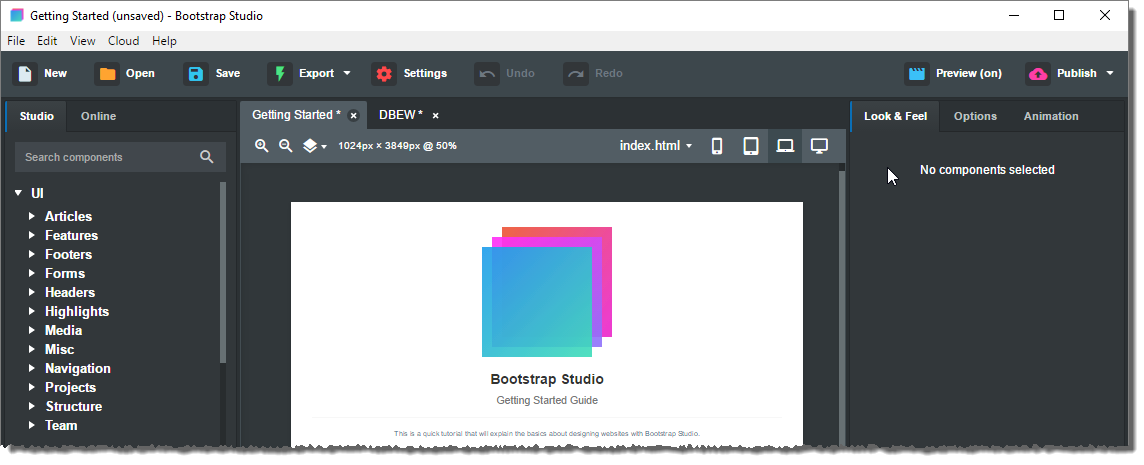This screenshot has width=1144, height=465.
Task: Click the Redo arrow icon
Action: point(576,74)
